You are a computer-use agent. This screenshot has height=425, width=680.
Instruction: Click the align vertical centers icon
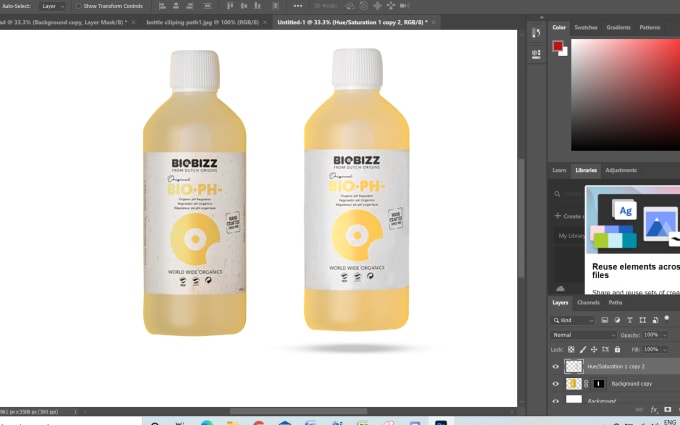[x=244, y=6]
